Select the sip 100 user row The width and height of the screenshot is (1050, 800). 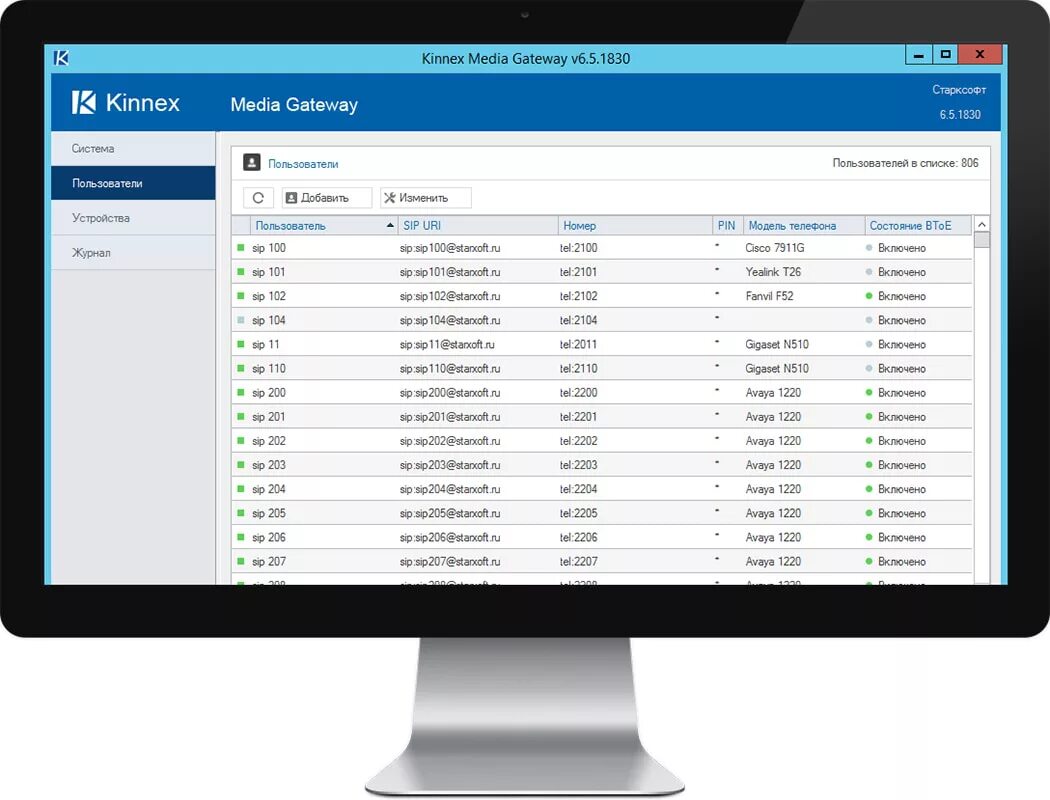pos(602,248)
